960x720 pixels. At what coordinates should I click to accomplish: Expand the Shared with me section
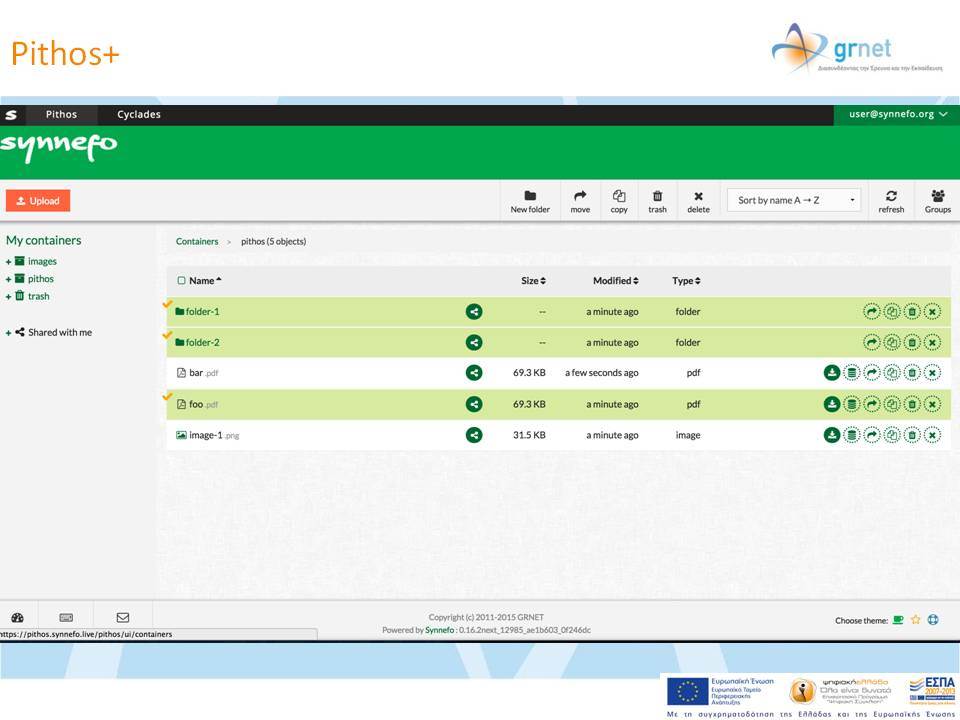9,333
